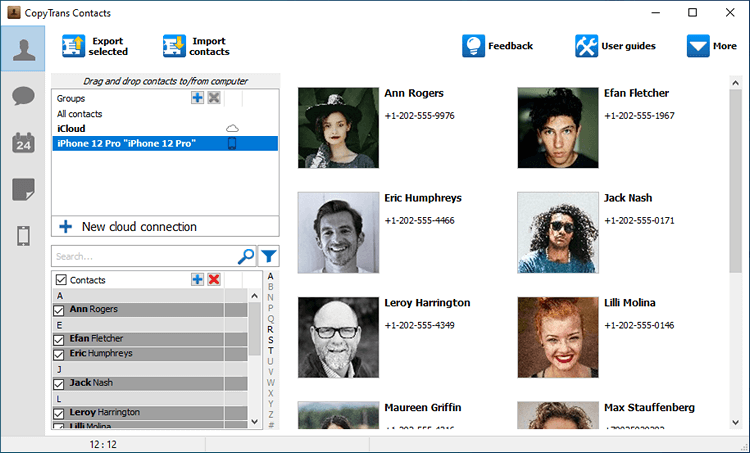The image size is (750, 453).
Task: Open the device phone sidebar icon
Action: tap(23, 236)
